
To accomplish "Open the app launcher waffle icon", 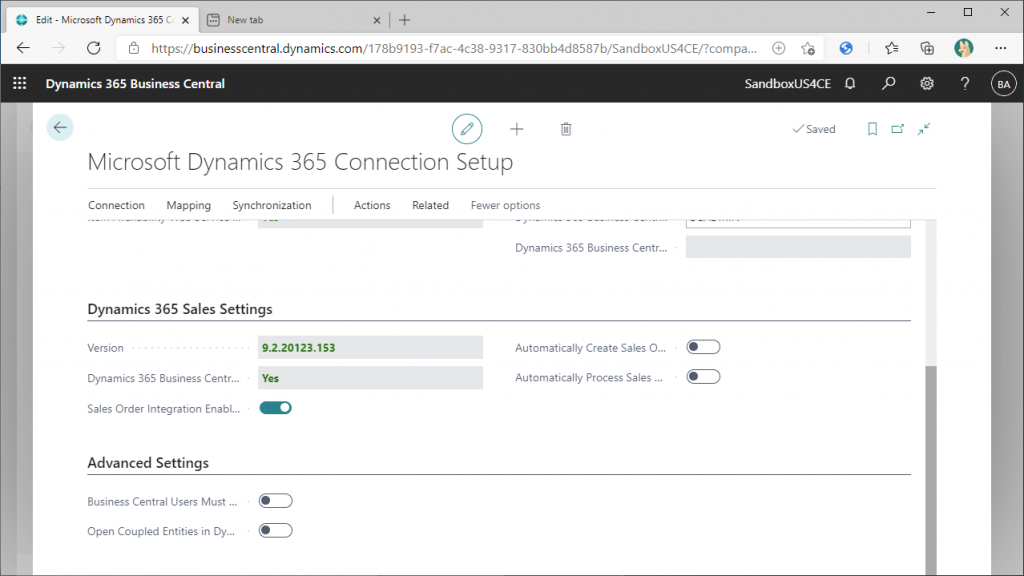I will pyautogui.click(x=20, y=84).
